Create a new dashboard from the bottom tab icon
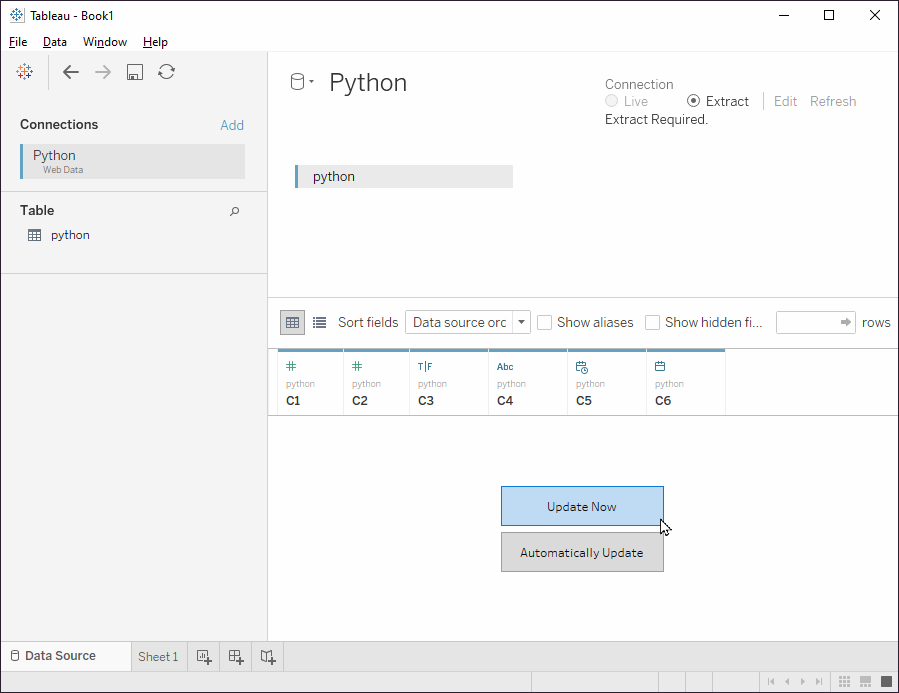899x693 pixels. pyautogui.click(x=236, y=657)
